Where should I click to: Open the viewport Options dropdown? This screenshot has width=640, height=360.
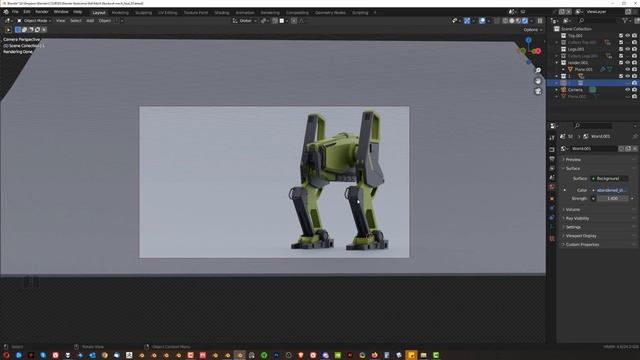[532, 30]
